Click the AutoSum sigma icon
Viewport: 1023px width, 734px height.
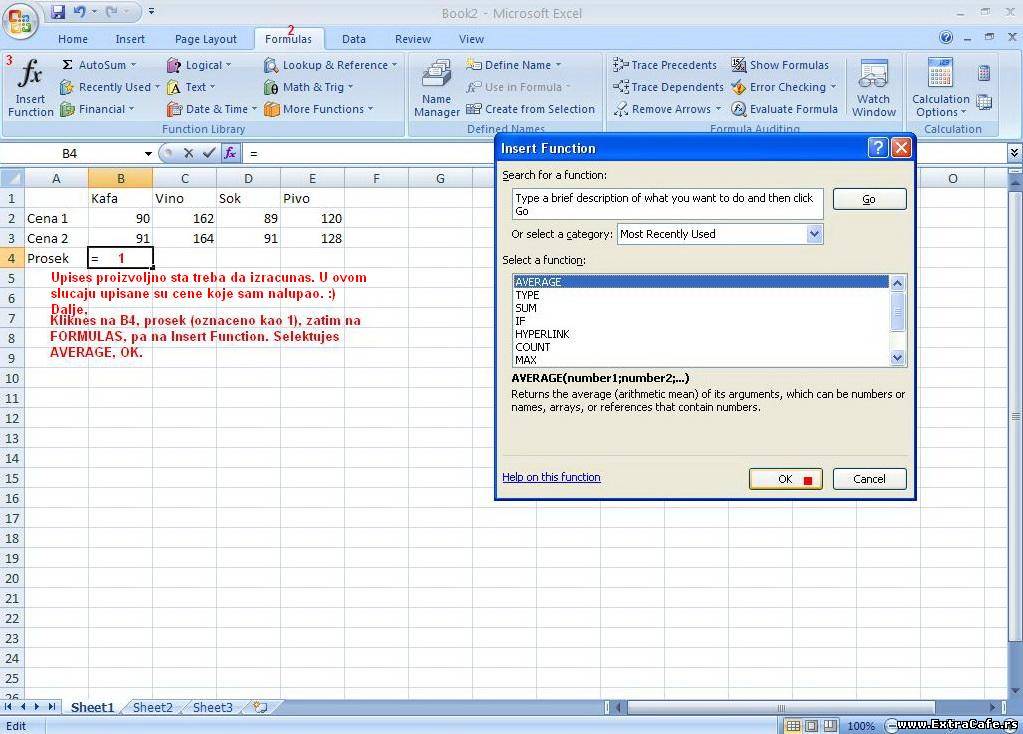pos(67,65)
